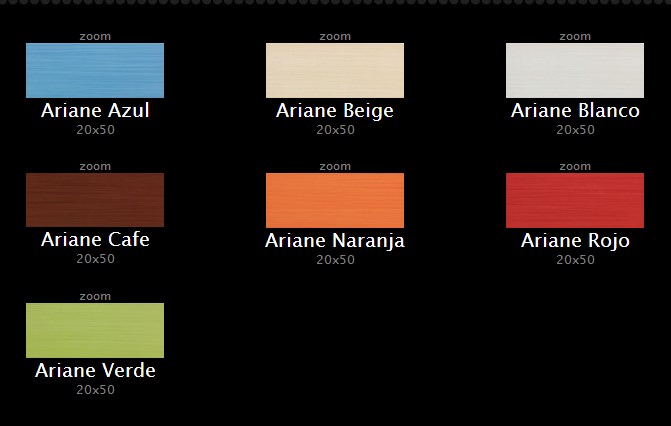Click the 20x50 size under Ariane Blanco

(x=576, y=130)
